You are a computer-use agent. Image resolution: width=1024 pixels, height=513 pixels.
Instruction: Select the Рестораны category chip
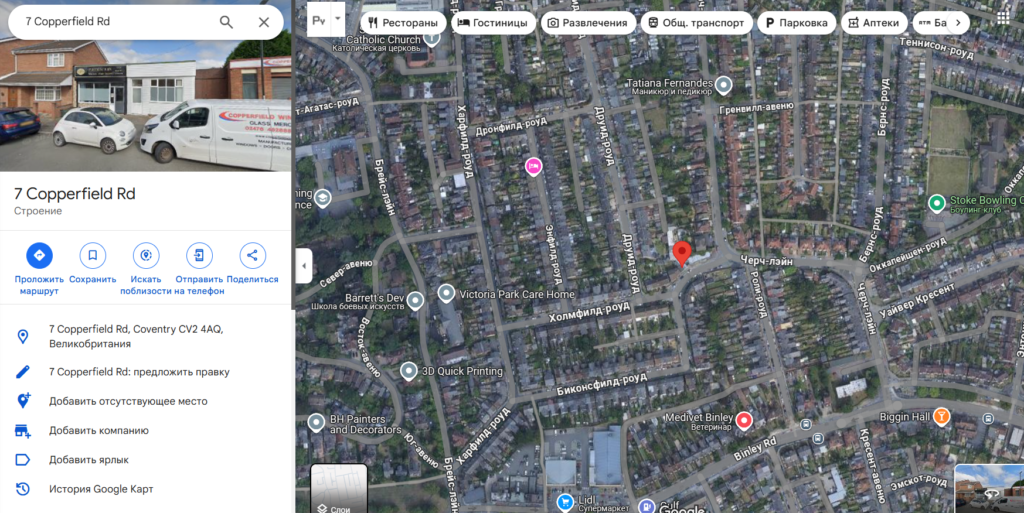click(x=403, y=23)
